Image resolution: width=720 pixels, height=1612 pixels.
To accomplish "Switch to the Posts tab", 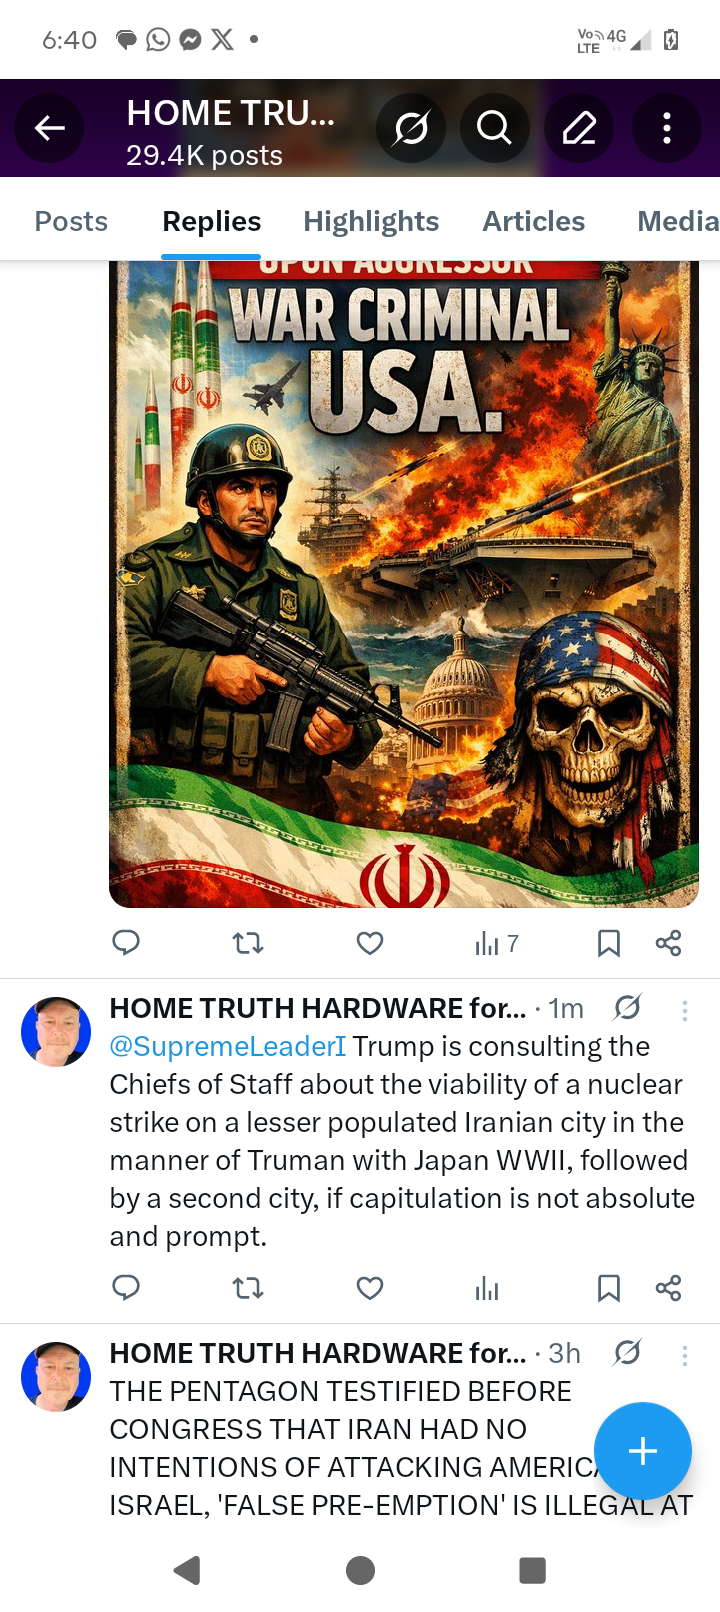I will click(x=71, y=221).
